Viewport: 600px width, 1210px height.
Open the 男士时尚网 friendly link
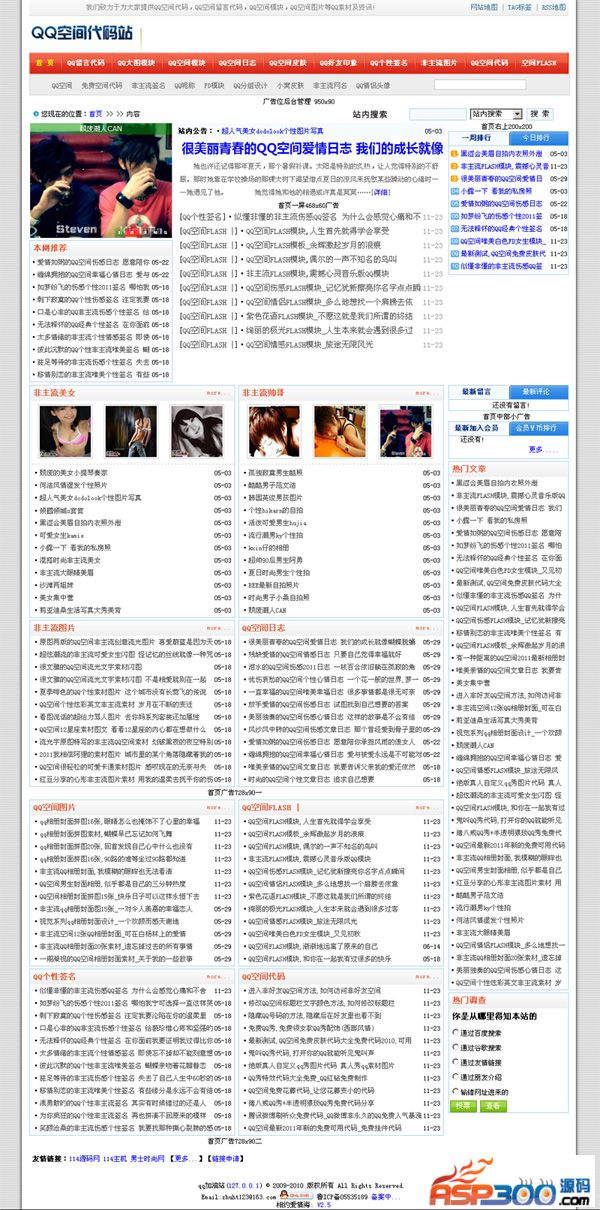click(147, 1158)
